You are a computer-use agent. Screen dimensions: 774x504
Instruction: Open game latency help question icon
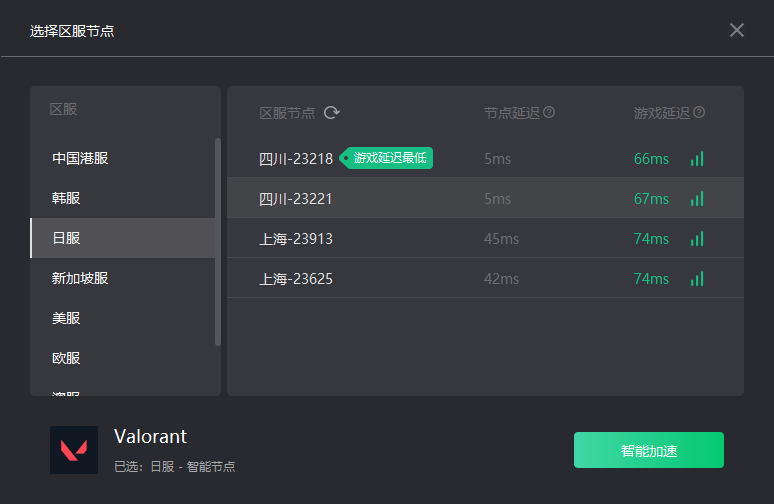(x=699, y=113)
